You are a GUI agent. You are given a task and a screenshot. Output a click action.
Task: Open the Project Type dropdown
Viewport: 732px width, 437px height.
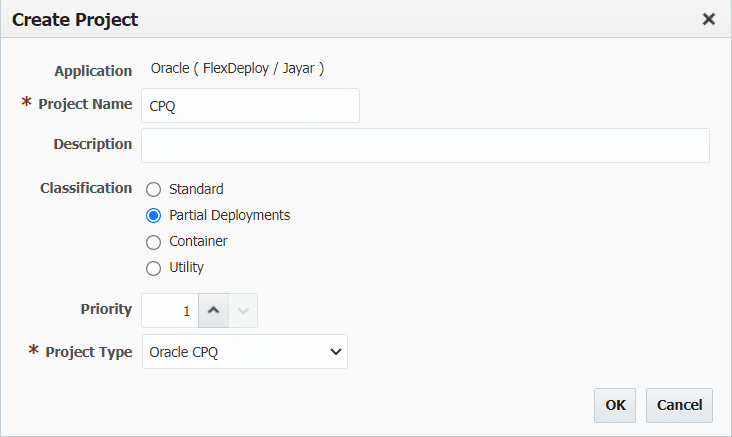pyautogui.click(x=245, y=352)
